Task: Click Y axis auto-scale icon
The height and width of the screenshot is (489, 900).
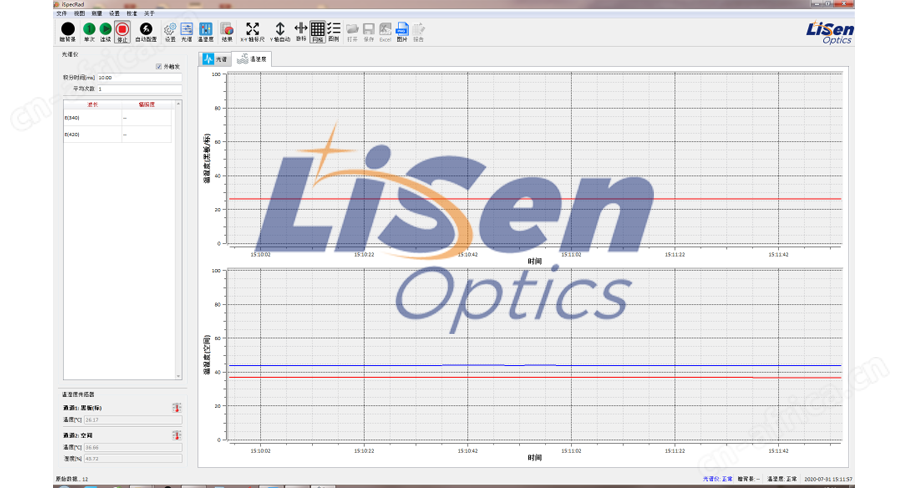Action: 280,32
